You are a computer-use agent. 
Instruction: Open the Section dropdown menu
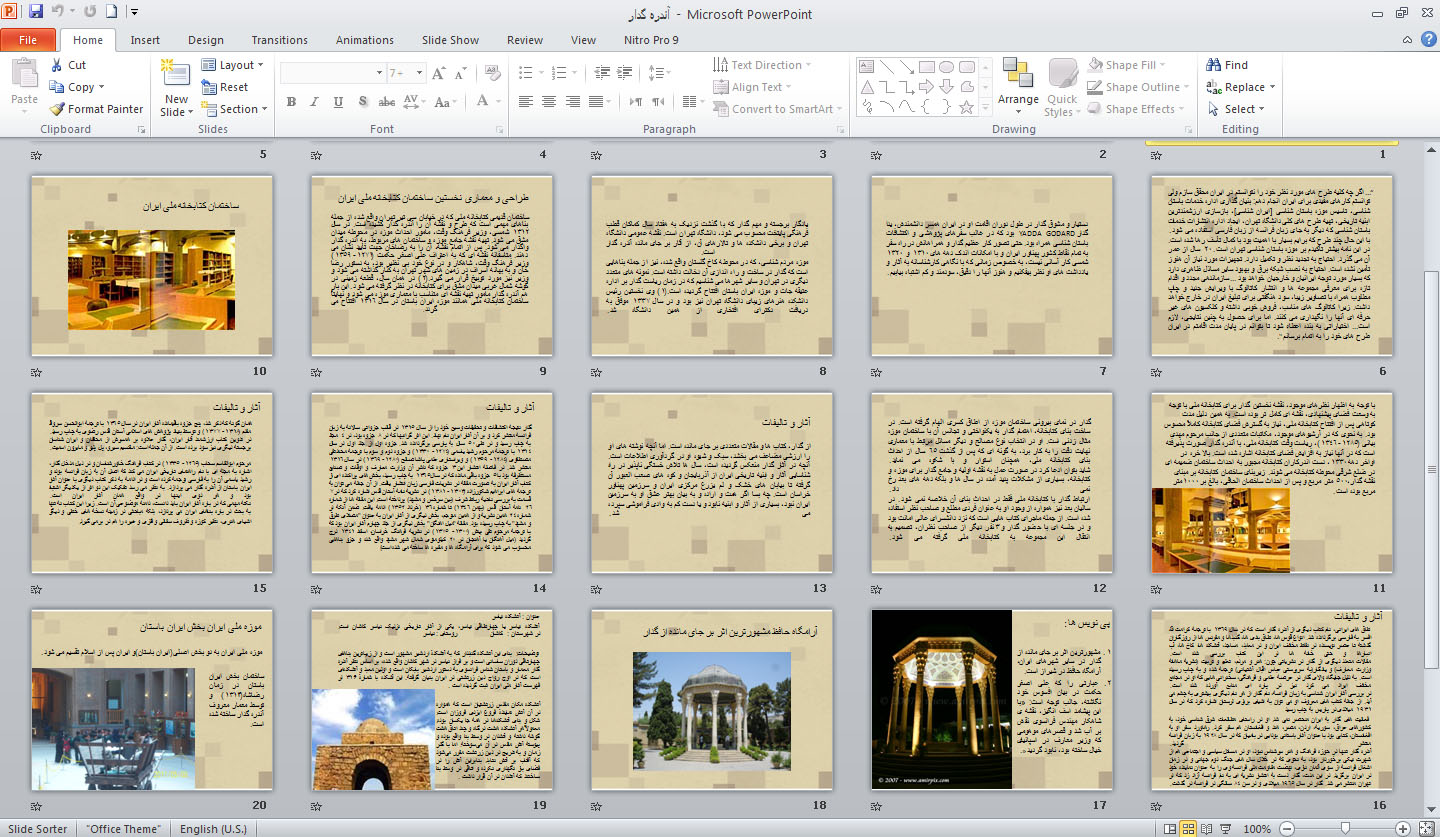[237, 109]
